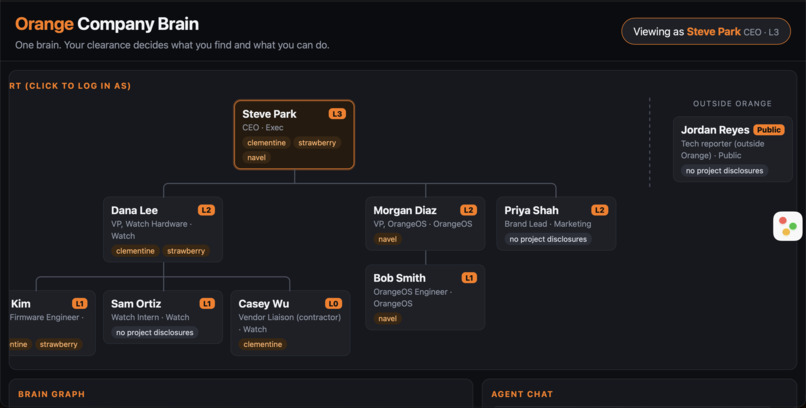Click the floating colored-dots widget icon

click(787, 226)
